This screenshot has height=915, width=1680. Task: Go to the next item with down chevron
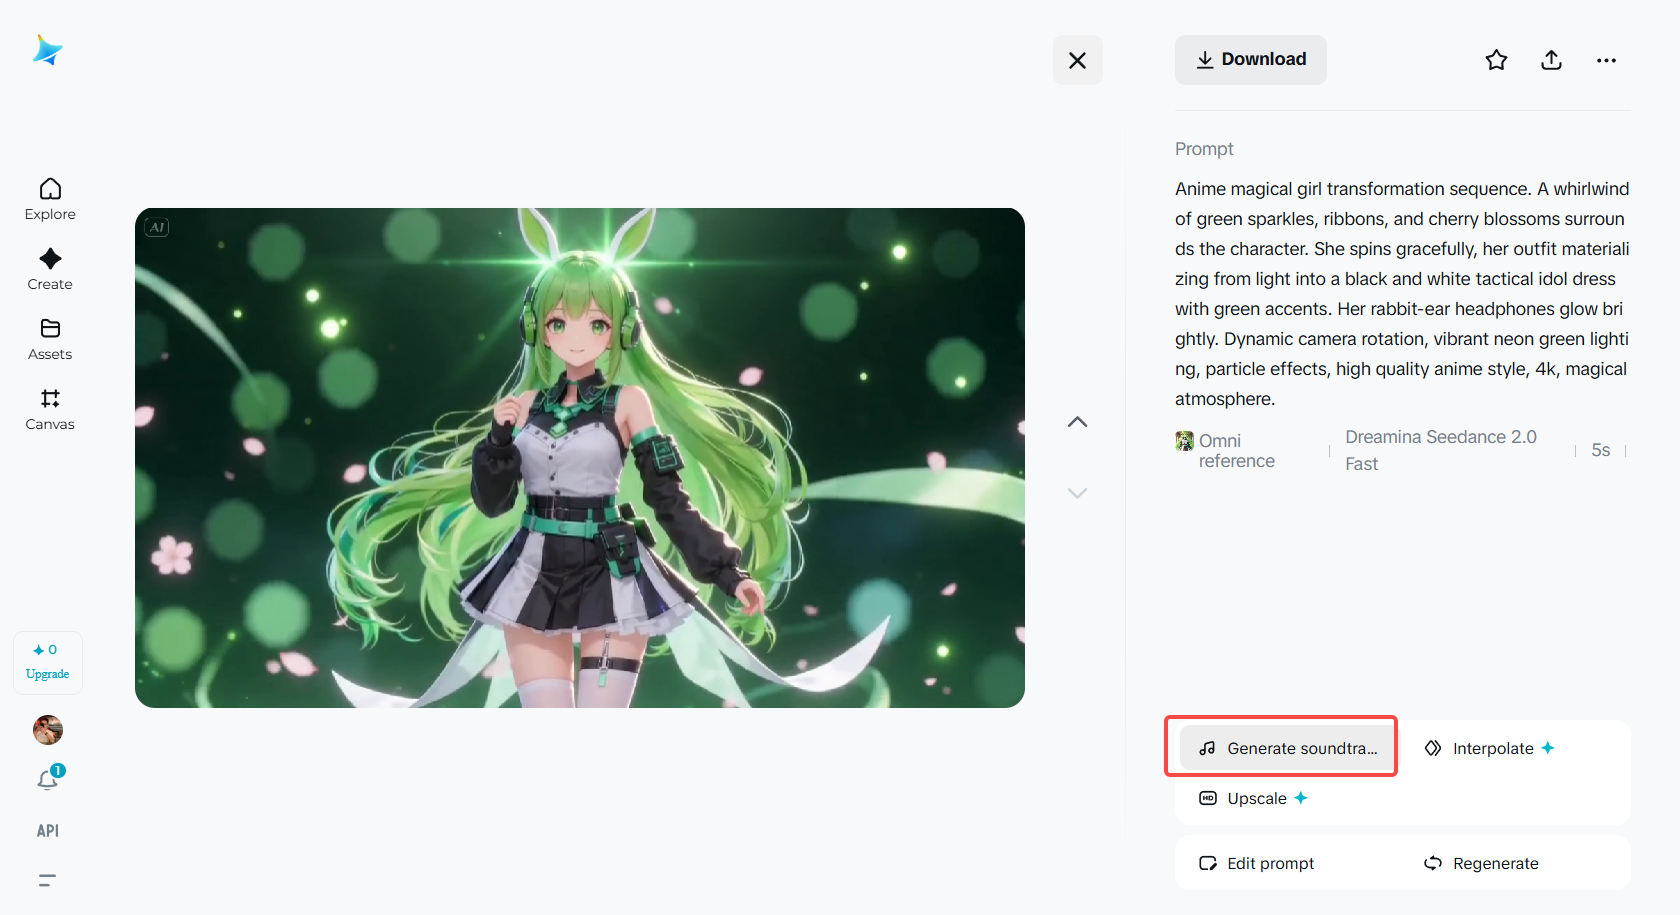coord(1077,493)
